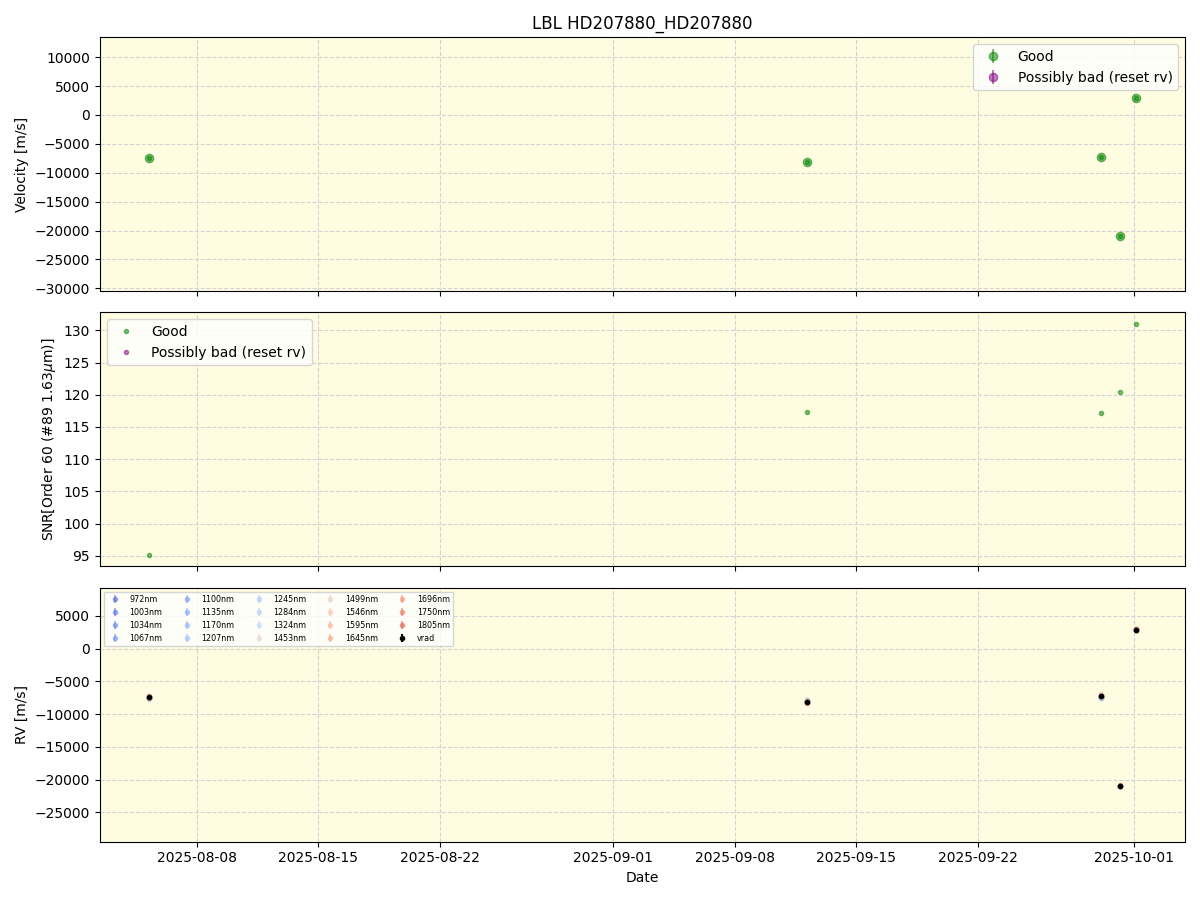Click the 1499nm legend marker
The width and height of the screenshot is (1200, 900).
coord(331,599)
